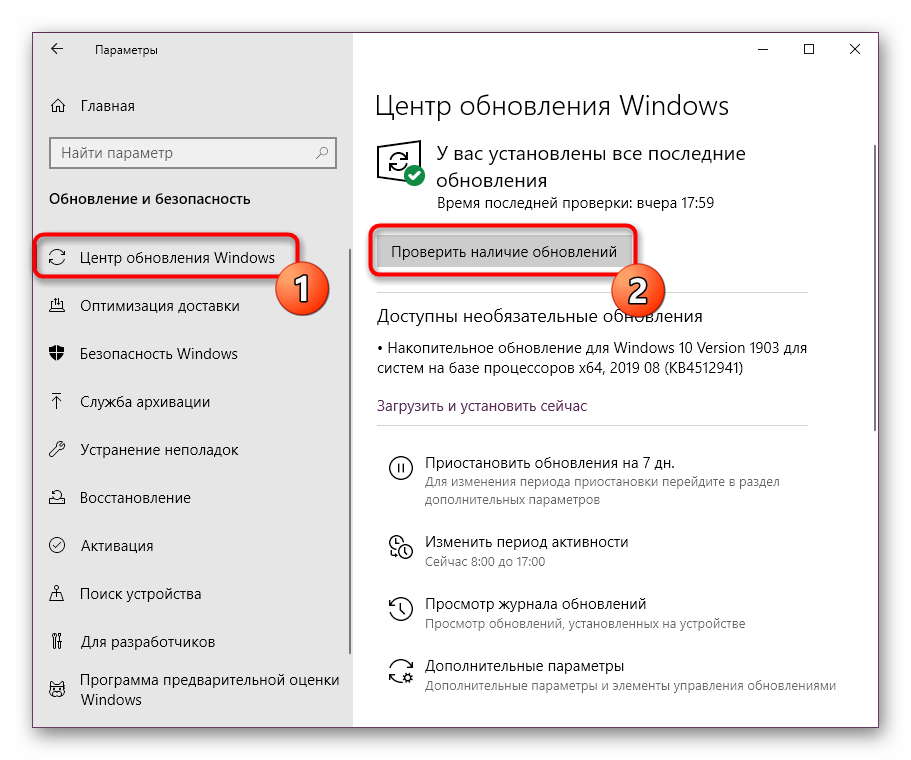This screenshot has height=760, width=911.
Task: Click the Служба архивации arrow icon
Action: (x=57, y=401)
